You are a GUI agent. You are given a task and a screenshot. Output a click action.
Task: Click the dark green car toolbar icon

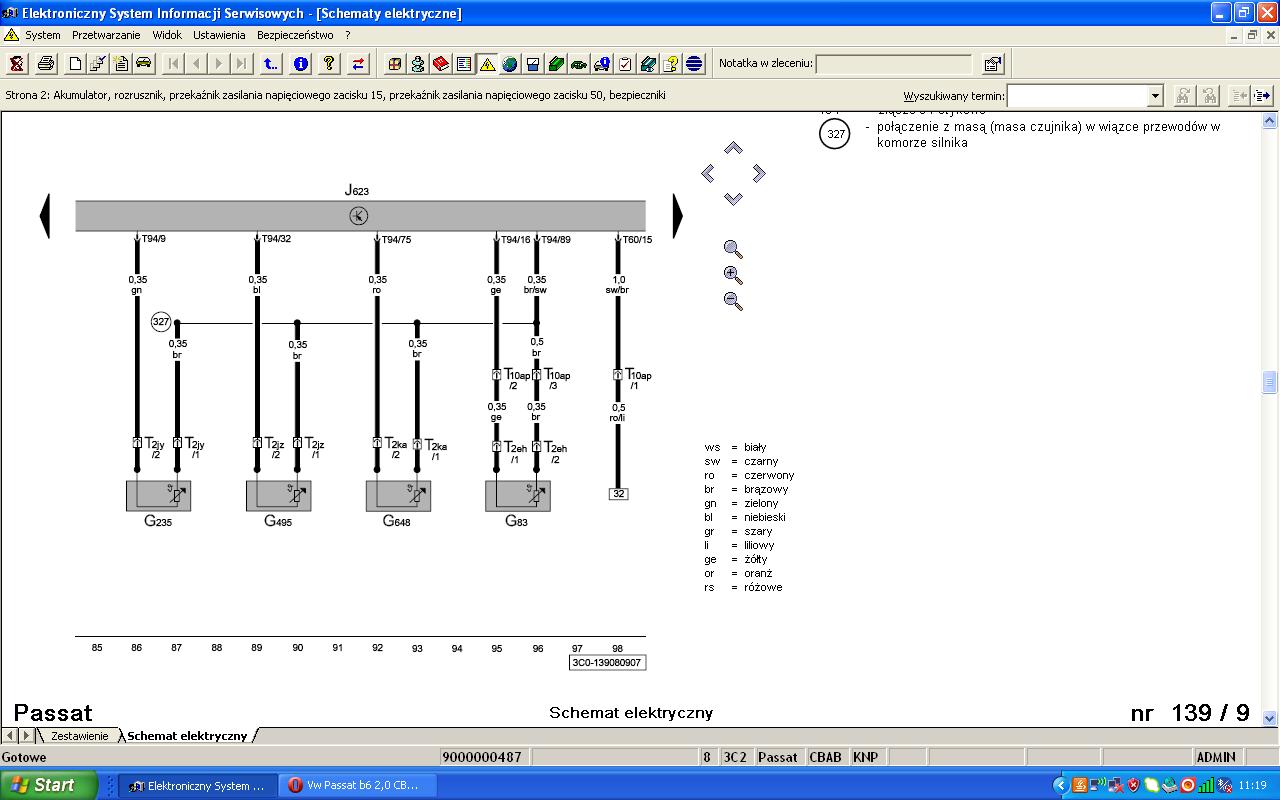tap(579, 64)
